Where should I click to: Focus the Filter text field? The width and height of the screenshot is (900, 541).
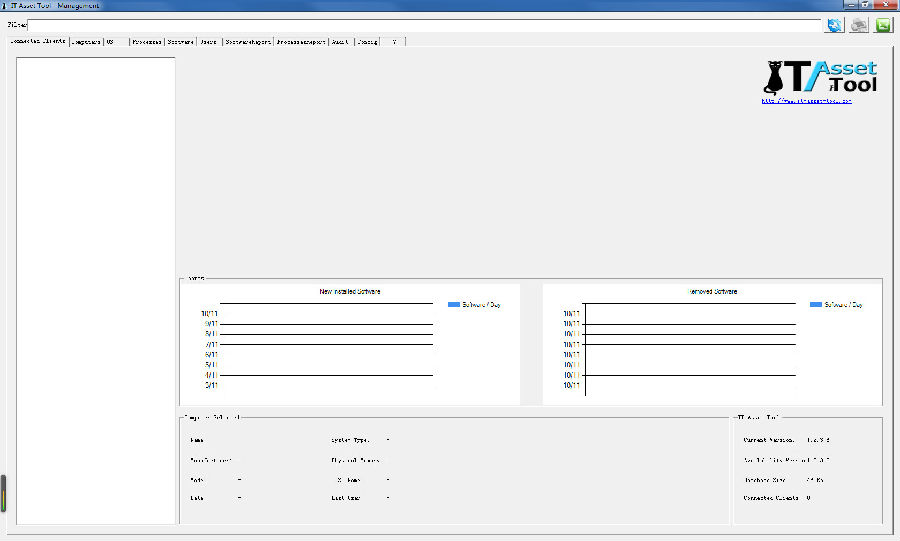[x=424, y=25]
